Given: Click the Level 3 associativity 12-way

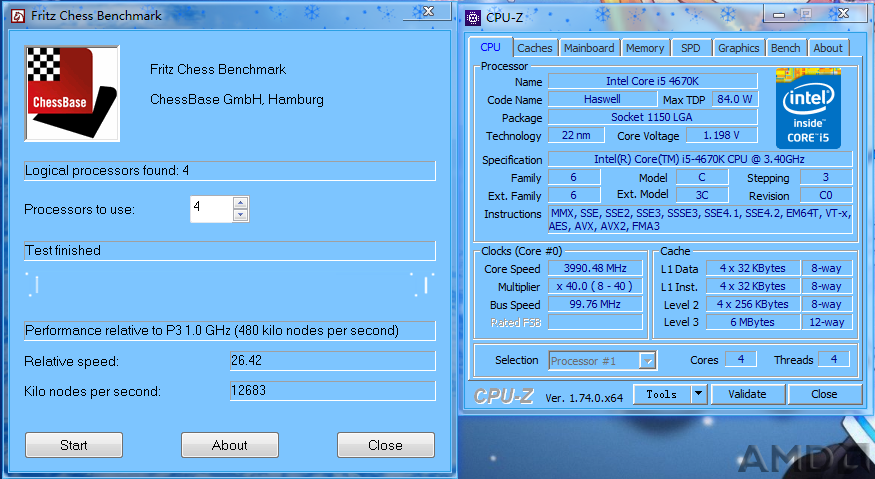Looking at the screenshot, I should [826, 322].
